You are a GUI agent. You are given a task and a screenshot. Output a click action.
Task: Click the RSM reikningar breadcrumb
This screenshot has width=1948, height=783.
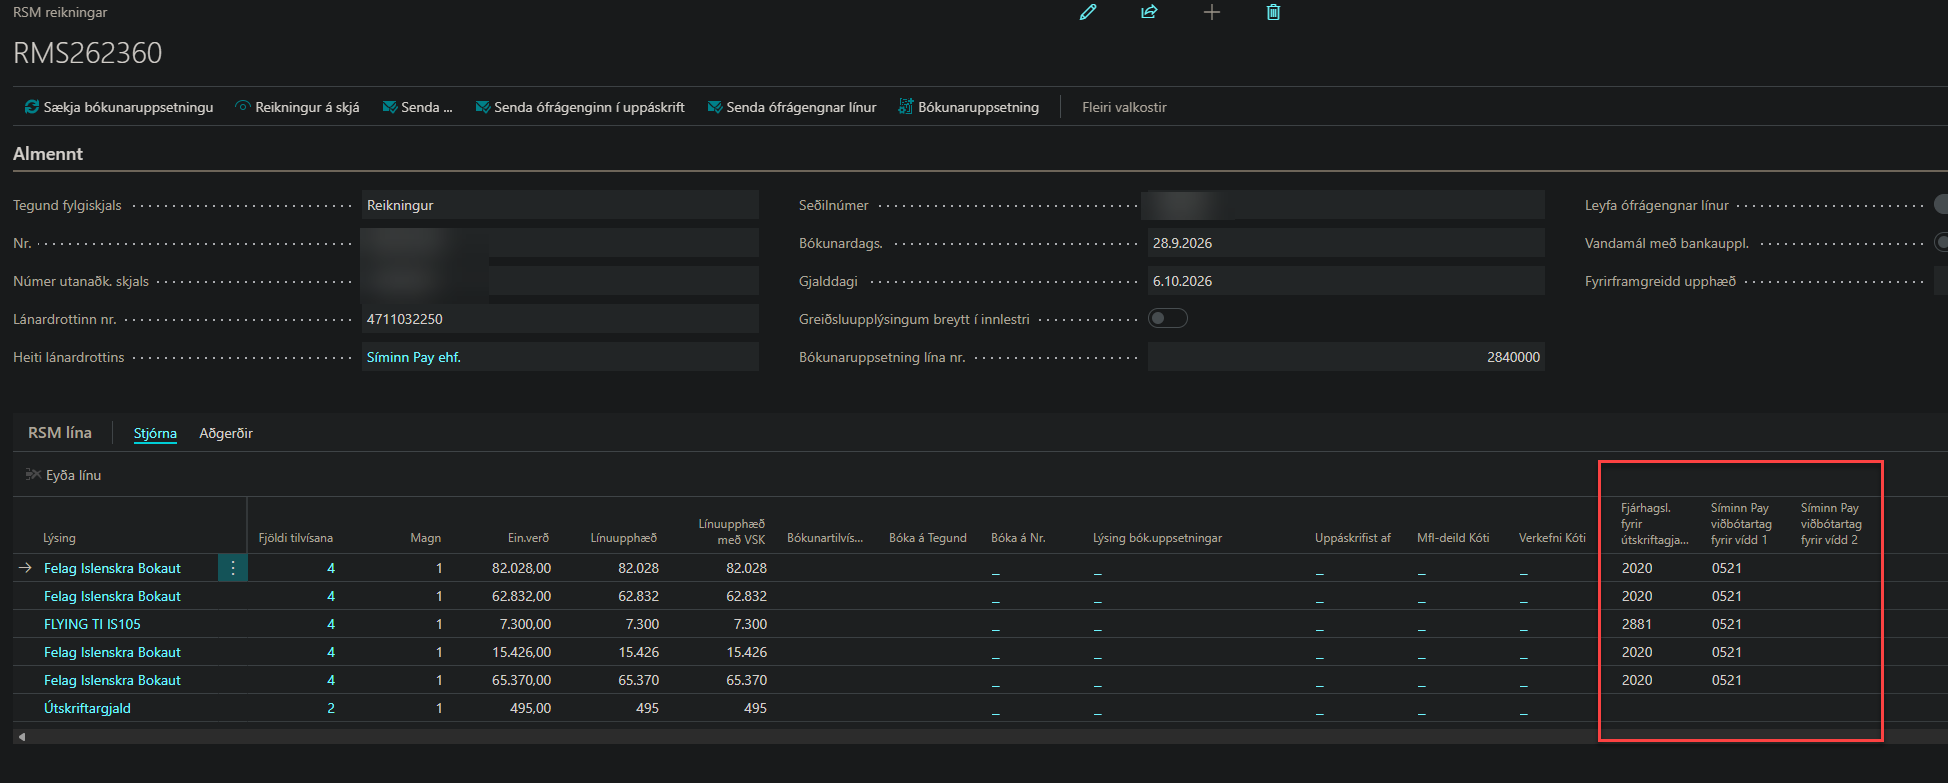click(60, 12)
